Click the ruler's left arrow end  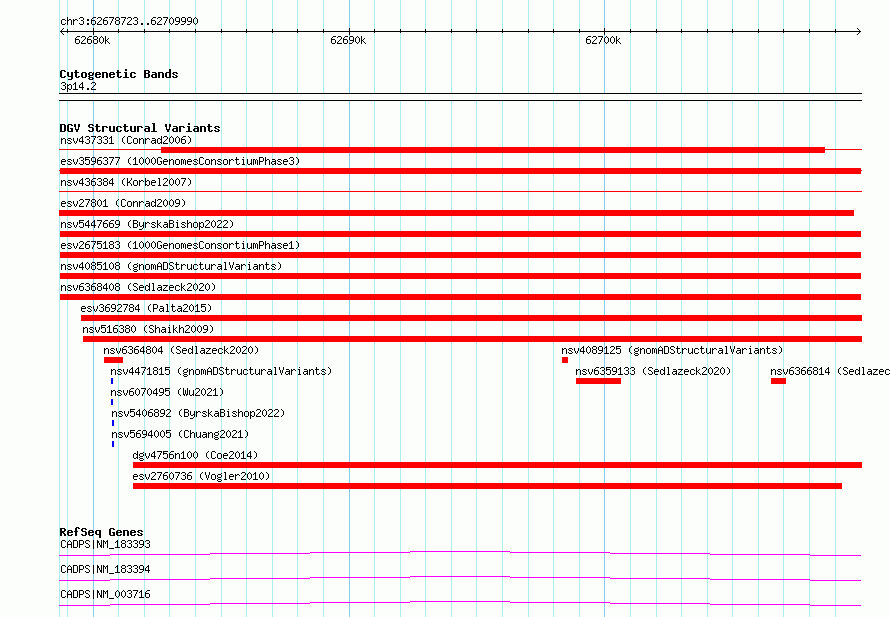coord(62,31)
